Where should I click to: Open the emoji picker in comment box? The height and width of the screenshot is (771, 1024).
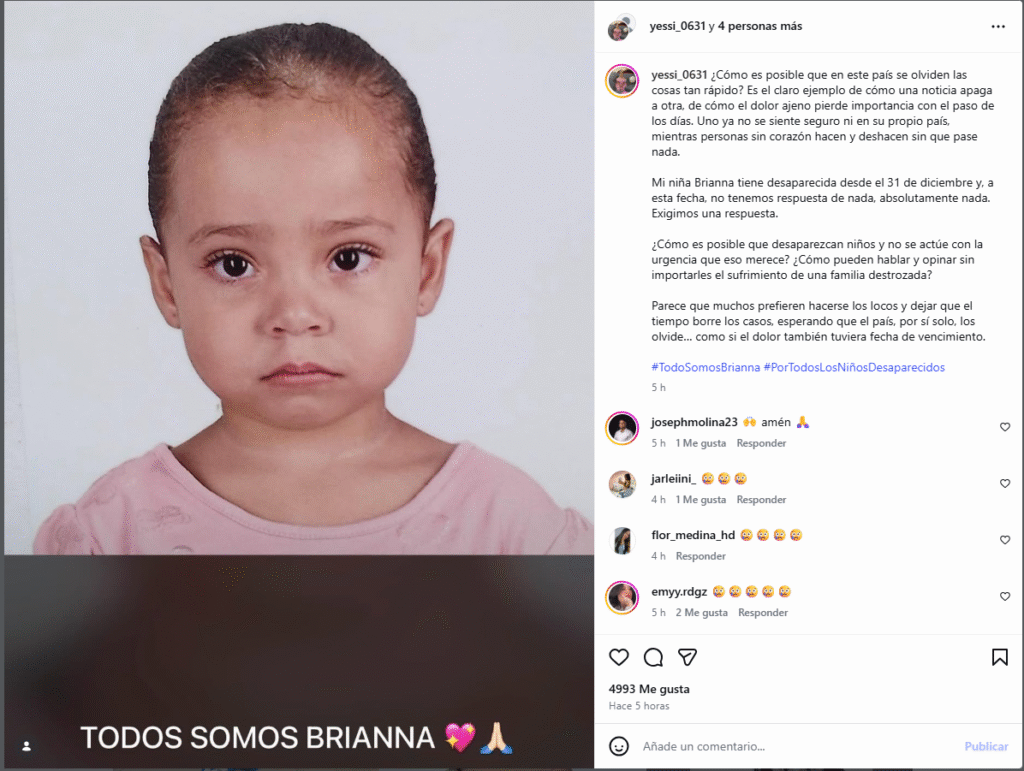(x=618, y=746)
